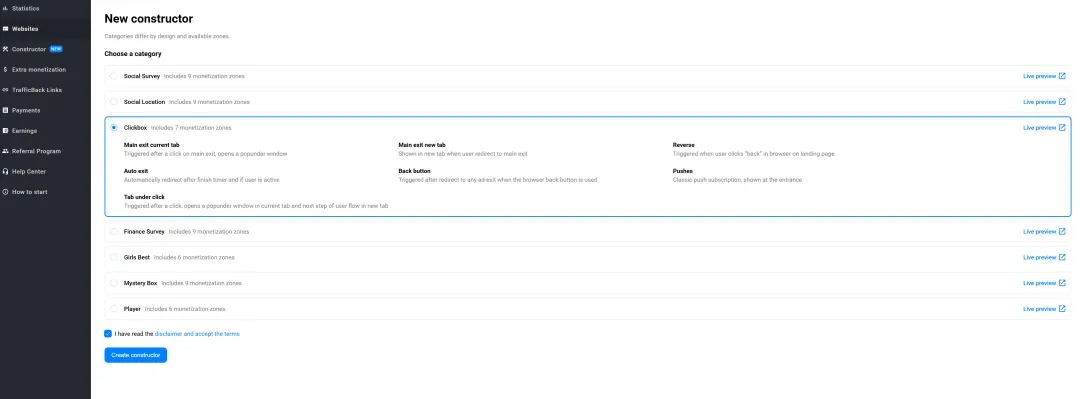Select the Social Location radio button
1080x399 pixels.
coord(114,101)
